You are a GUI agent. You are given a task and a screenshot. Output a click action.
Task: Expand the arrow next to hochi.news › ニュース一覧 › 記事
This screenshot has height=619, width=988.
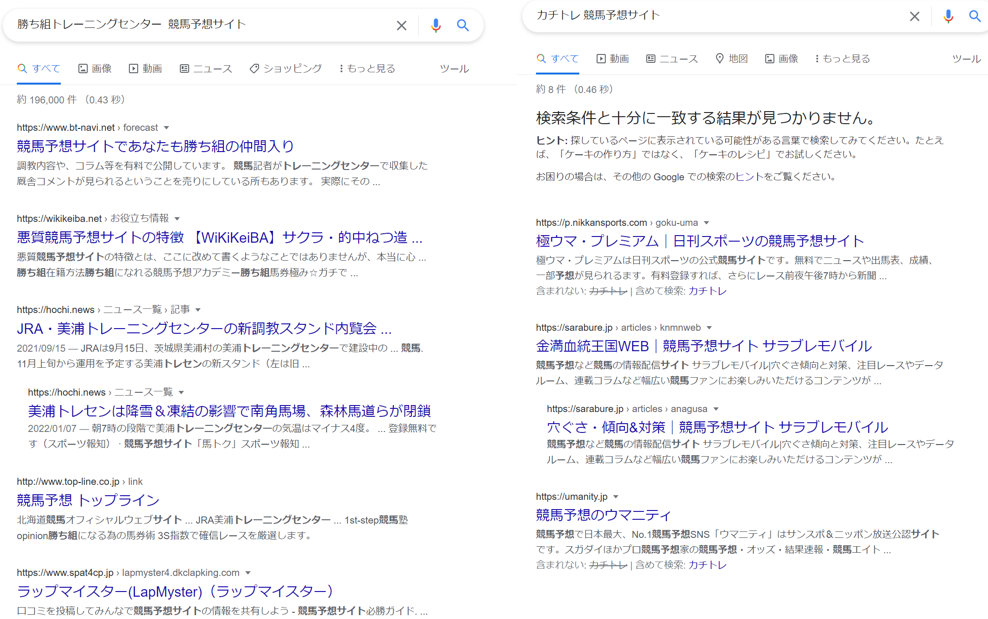198,310
